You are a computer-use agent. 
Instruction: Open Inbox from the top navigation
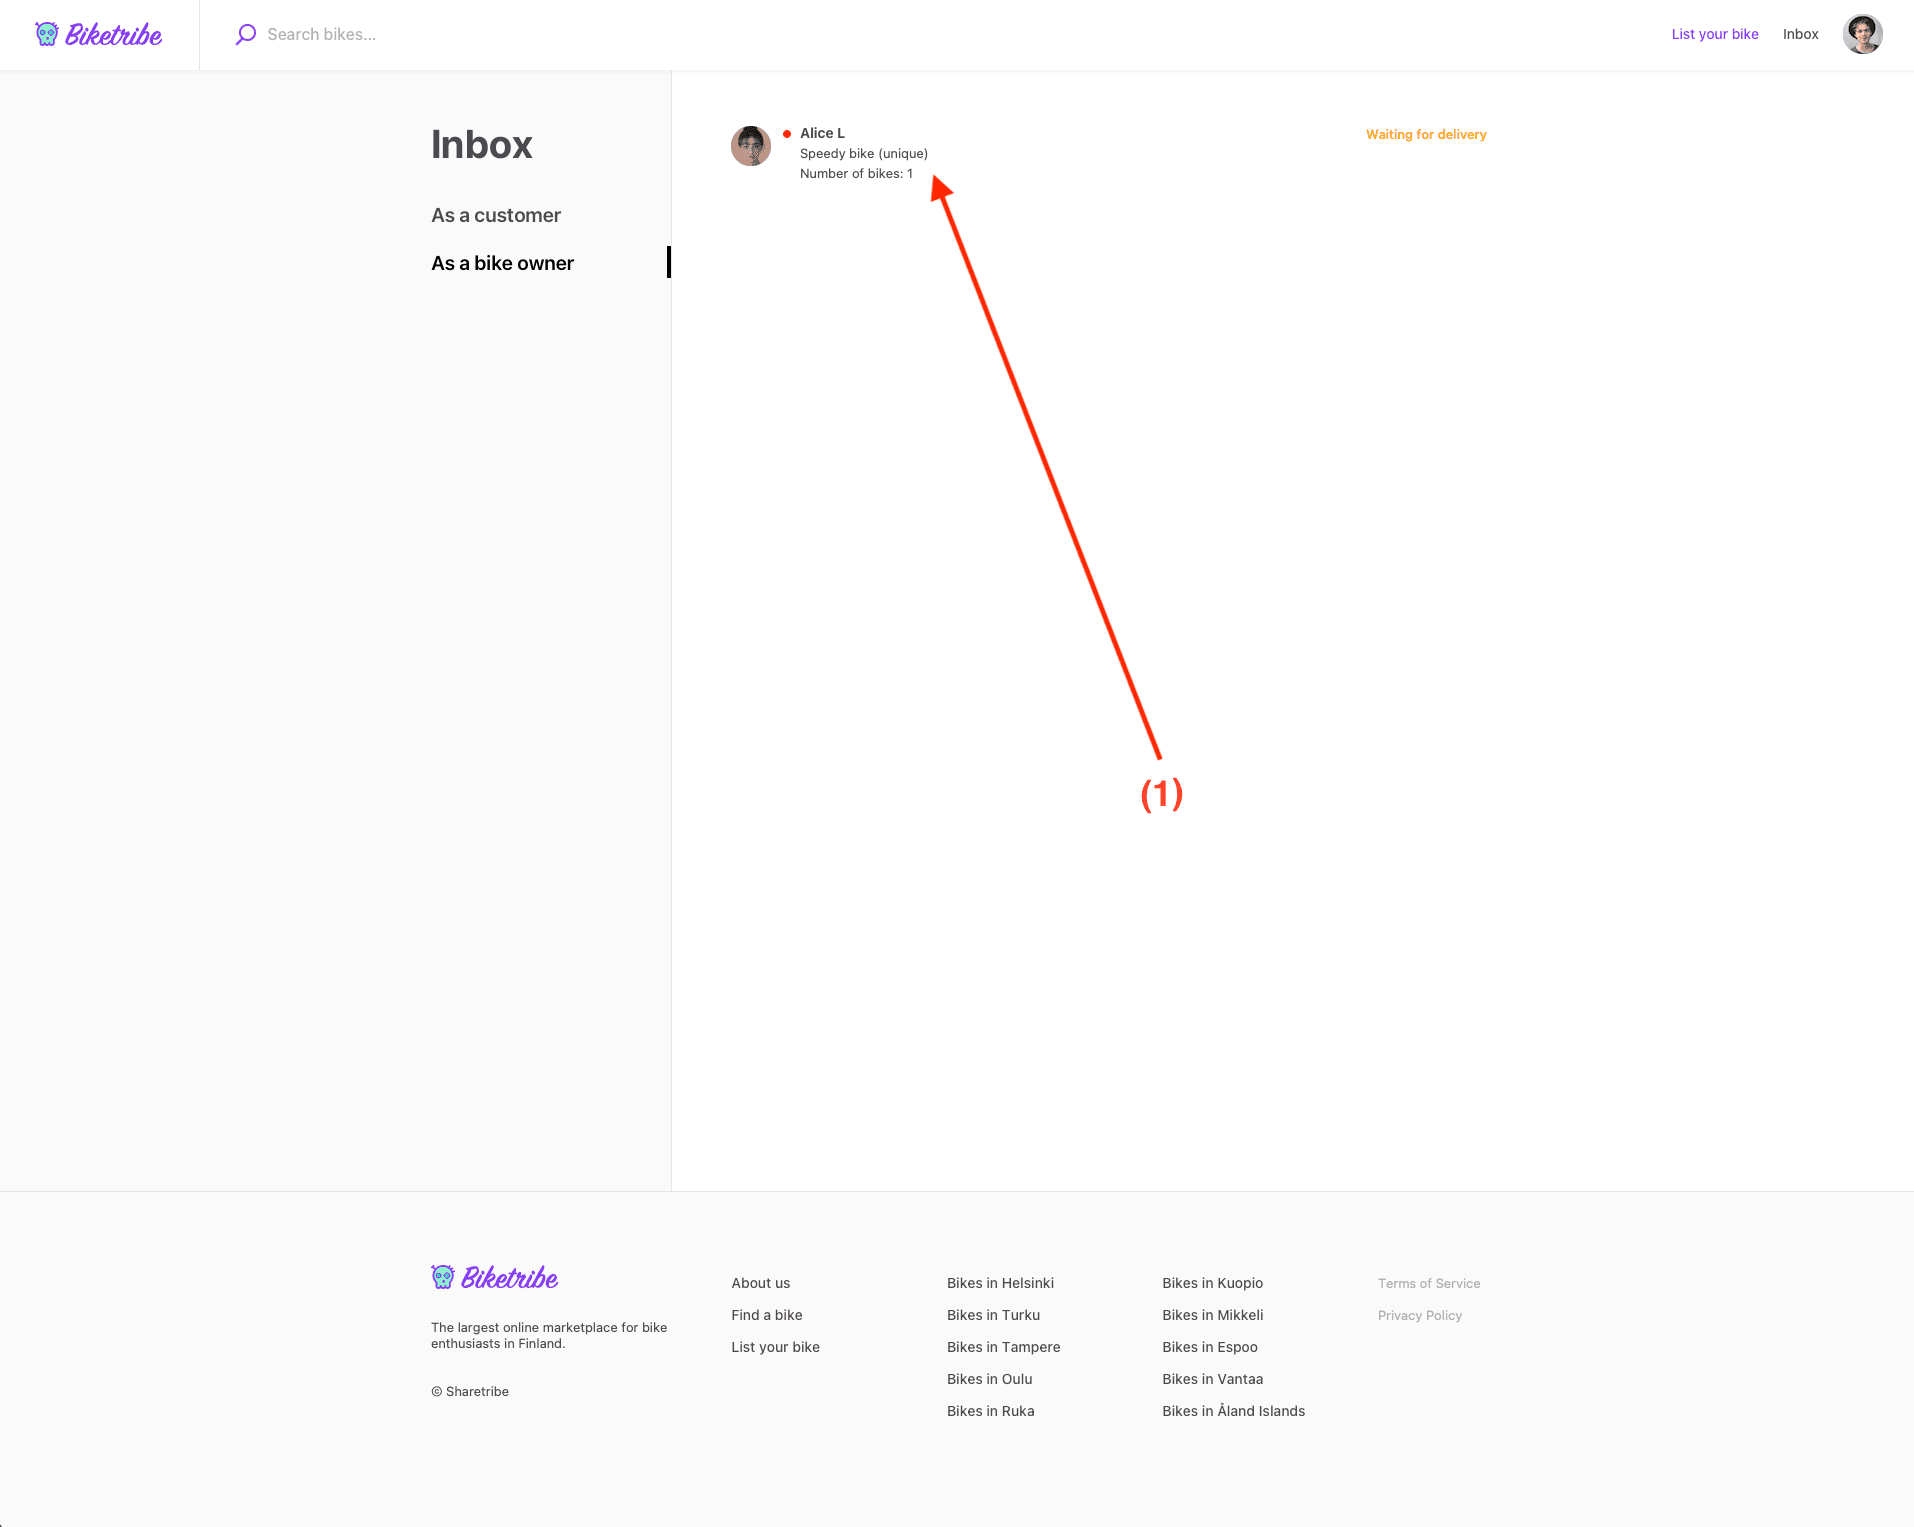[x=1800, y=34]
